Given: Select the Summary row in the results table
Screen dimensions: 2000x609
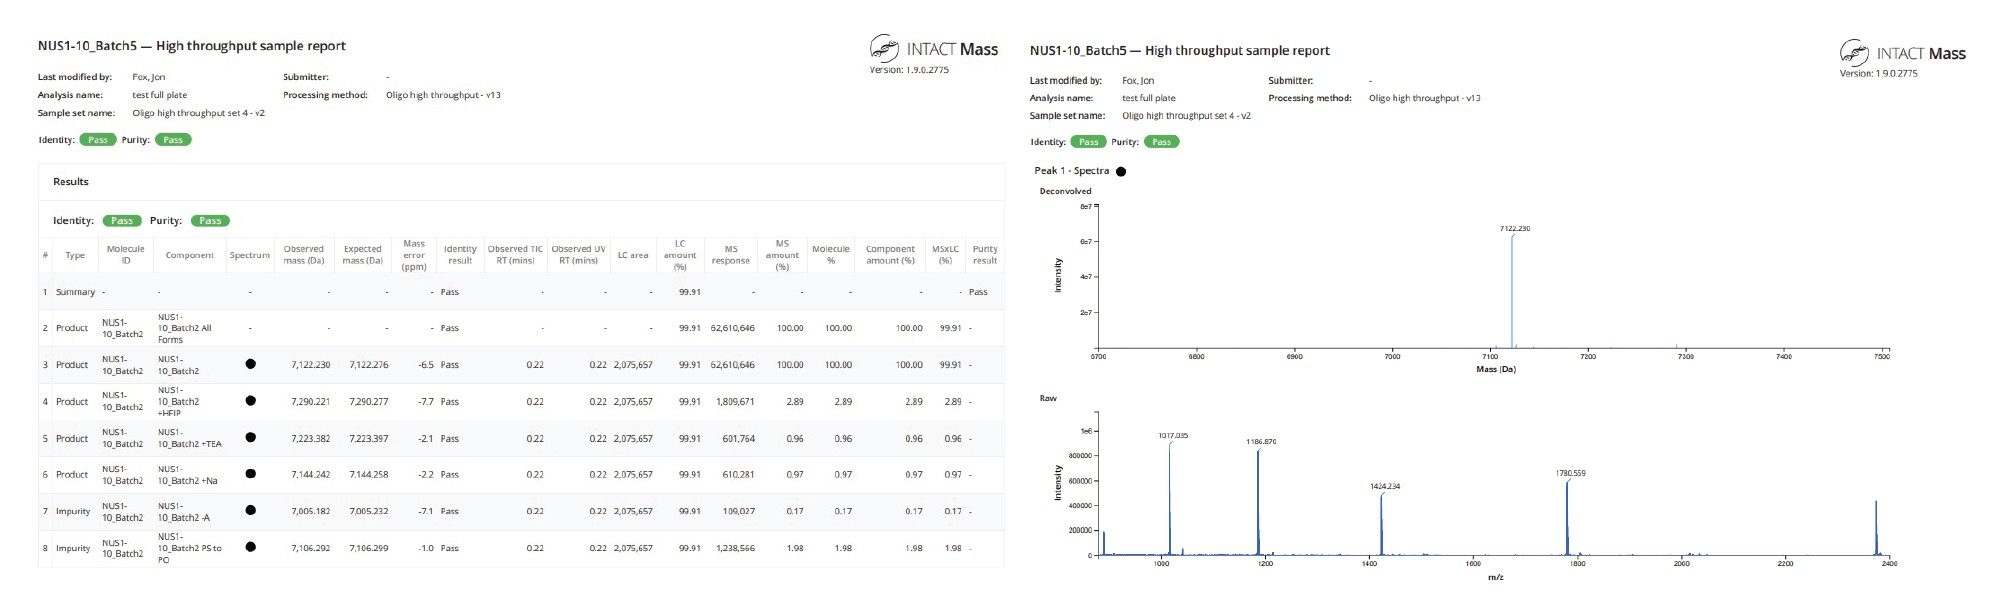Looking at the screenshot, I should [75, 292].
